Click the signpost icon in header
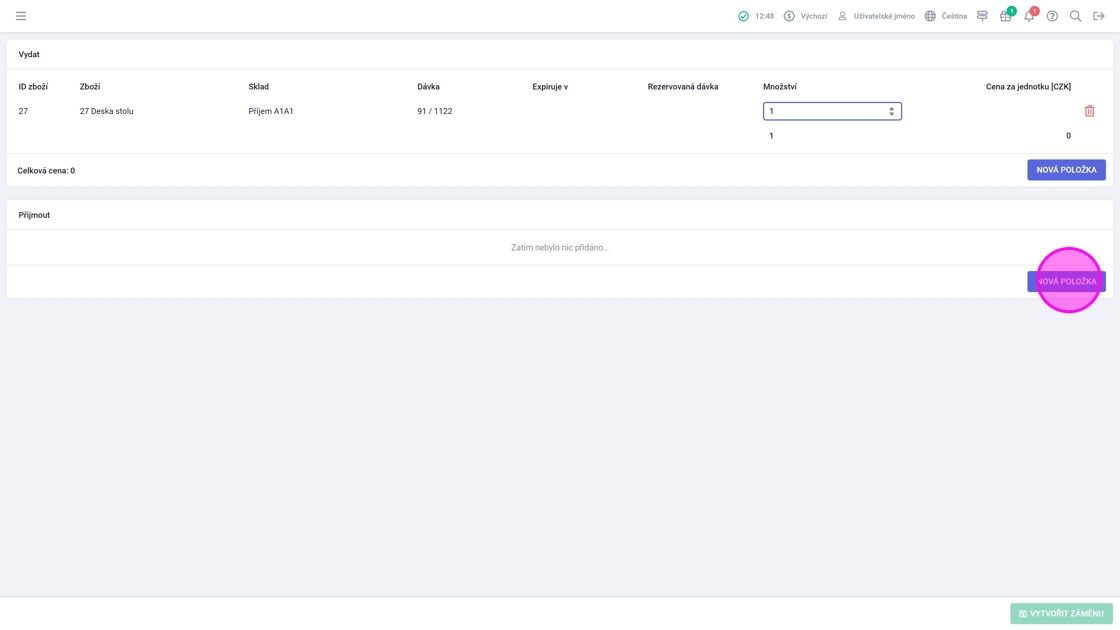This screenshot has height=630, width=1120. (982, 16)
